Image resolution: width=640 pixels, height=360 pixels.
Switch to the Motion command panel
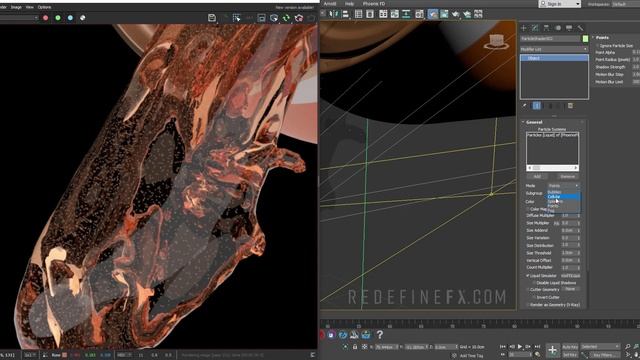[x=558, y=28]
